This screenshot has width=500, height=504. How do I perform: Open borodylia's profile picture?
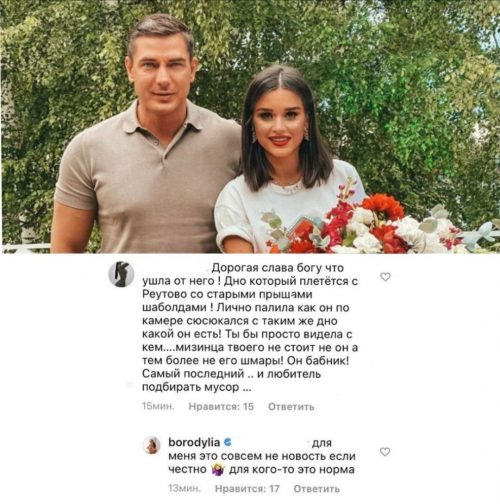[152, 445]
